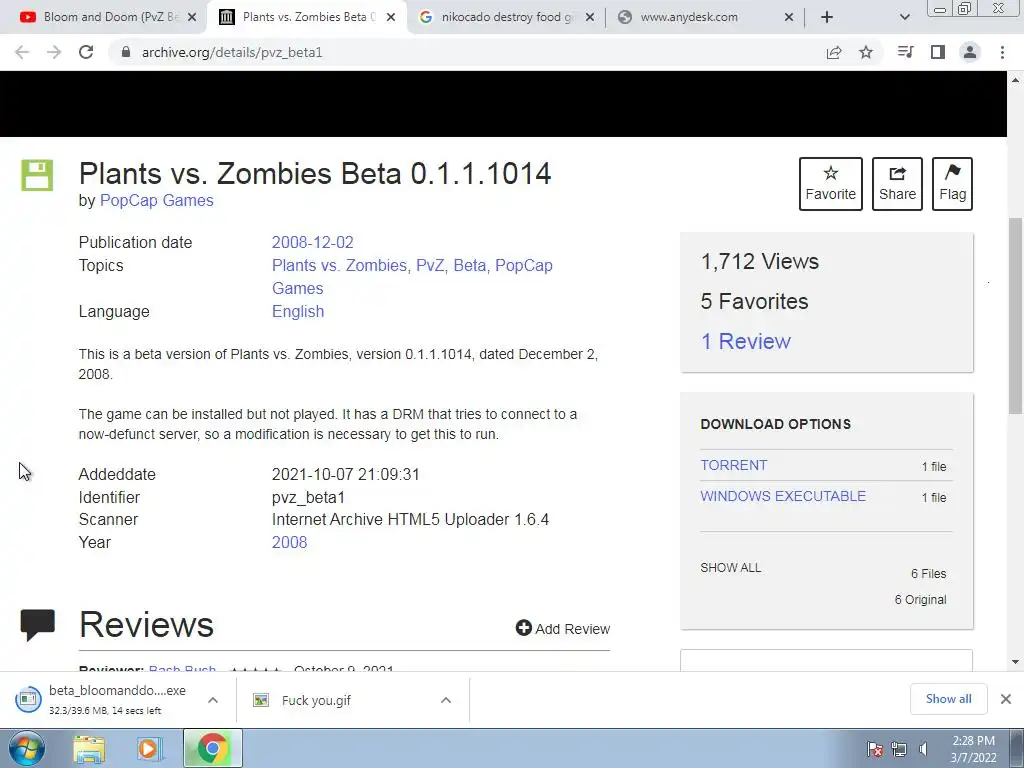
Task: Click the 6 Files count text
Action: pos(929,573)
